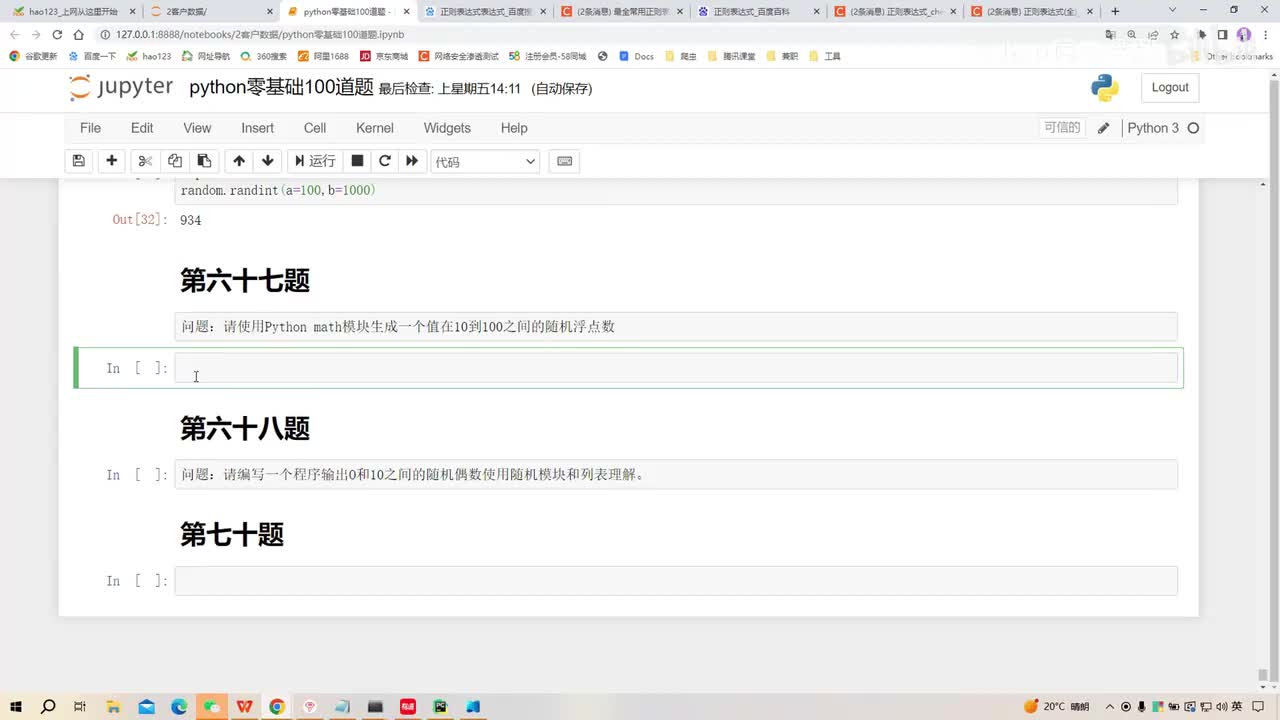Open the Widgets menu
This screenshot has height=720, width=1280.
coord(447,128)
